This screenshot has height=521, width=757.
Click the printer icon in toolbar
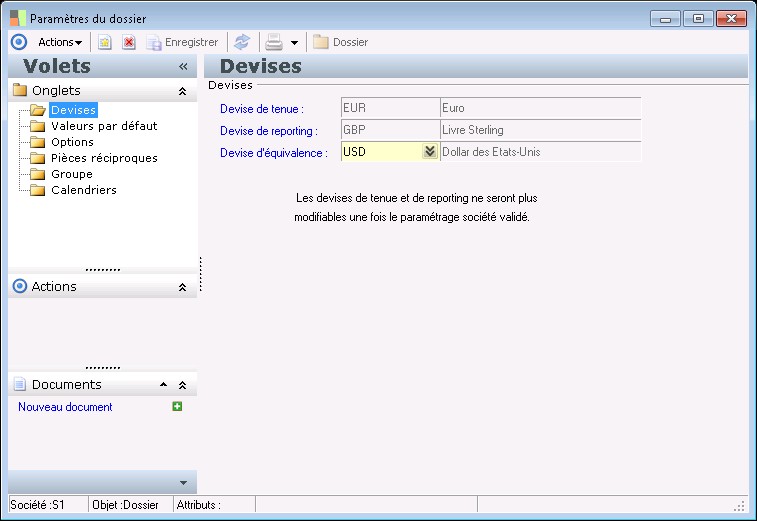pos(273,42)
